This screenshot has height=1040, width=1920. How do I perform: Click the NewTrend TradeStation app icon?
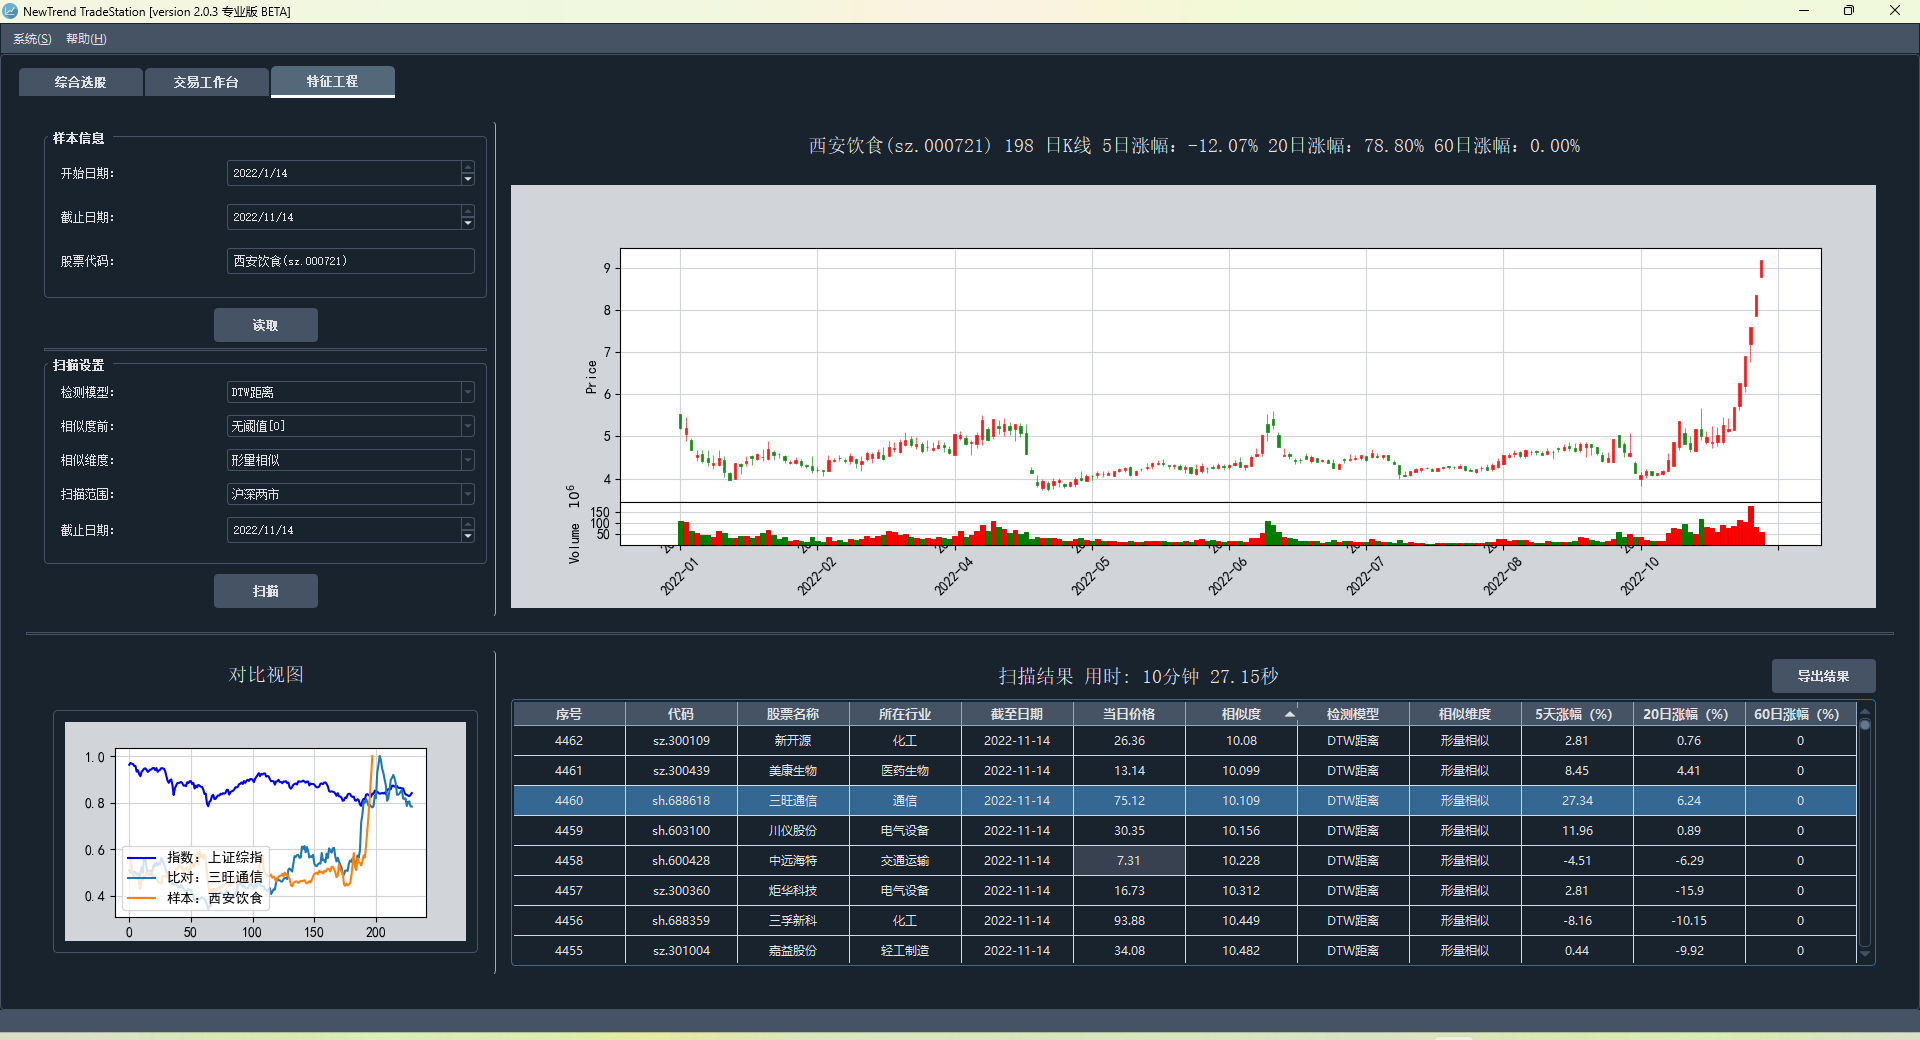(10, 11)
